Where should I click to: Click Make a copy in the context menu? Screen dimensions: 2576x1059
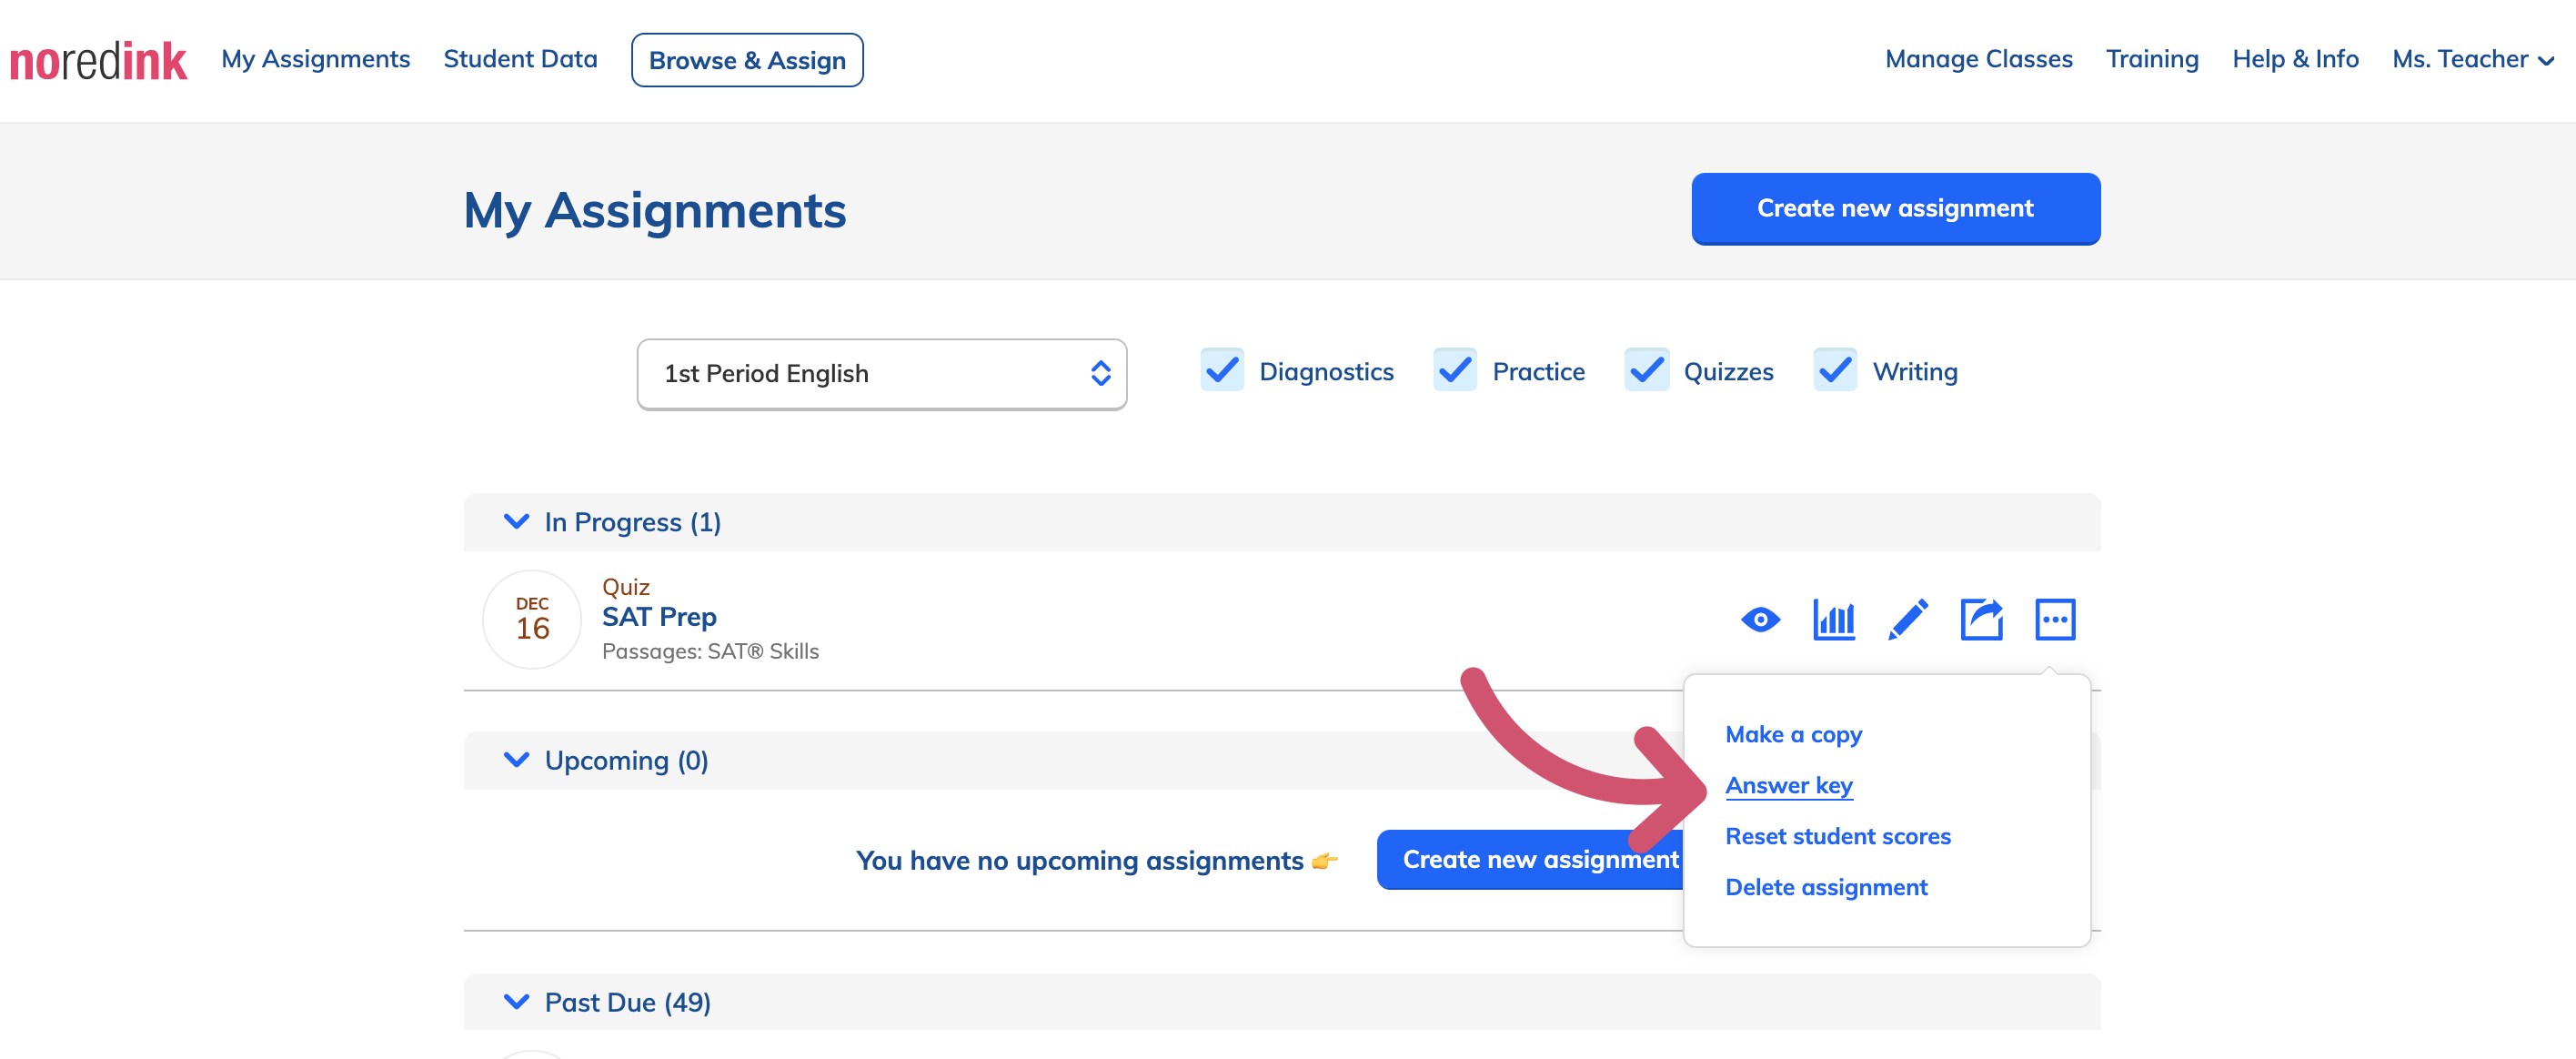1792,735
